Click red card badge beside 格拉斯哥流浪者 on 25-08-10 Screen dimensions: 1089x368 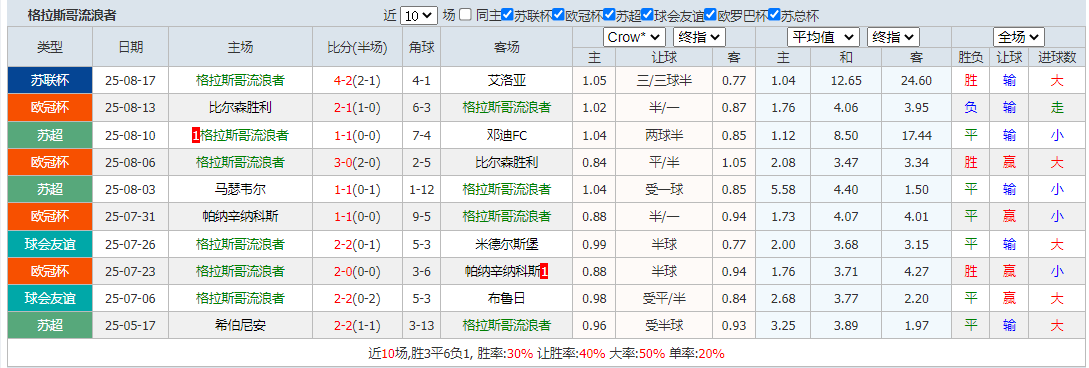(196, 135)
